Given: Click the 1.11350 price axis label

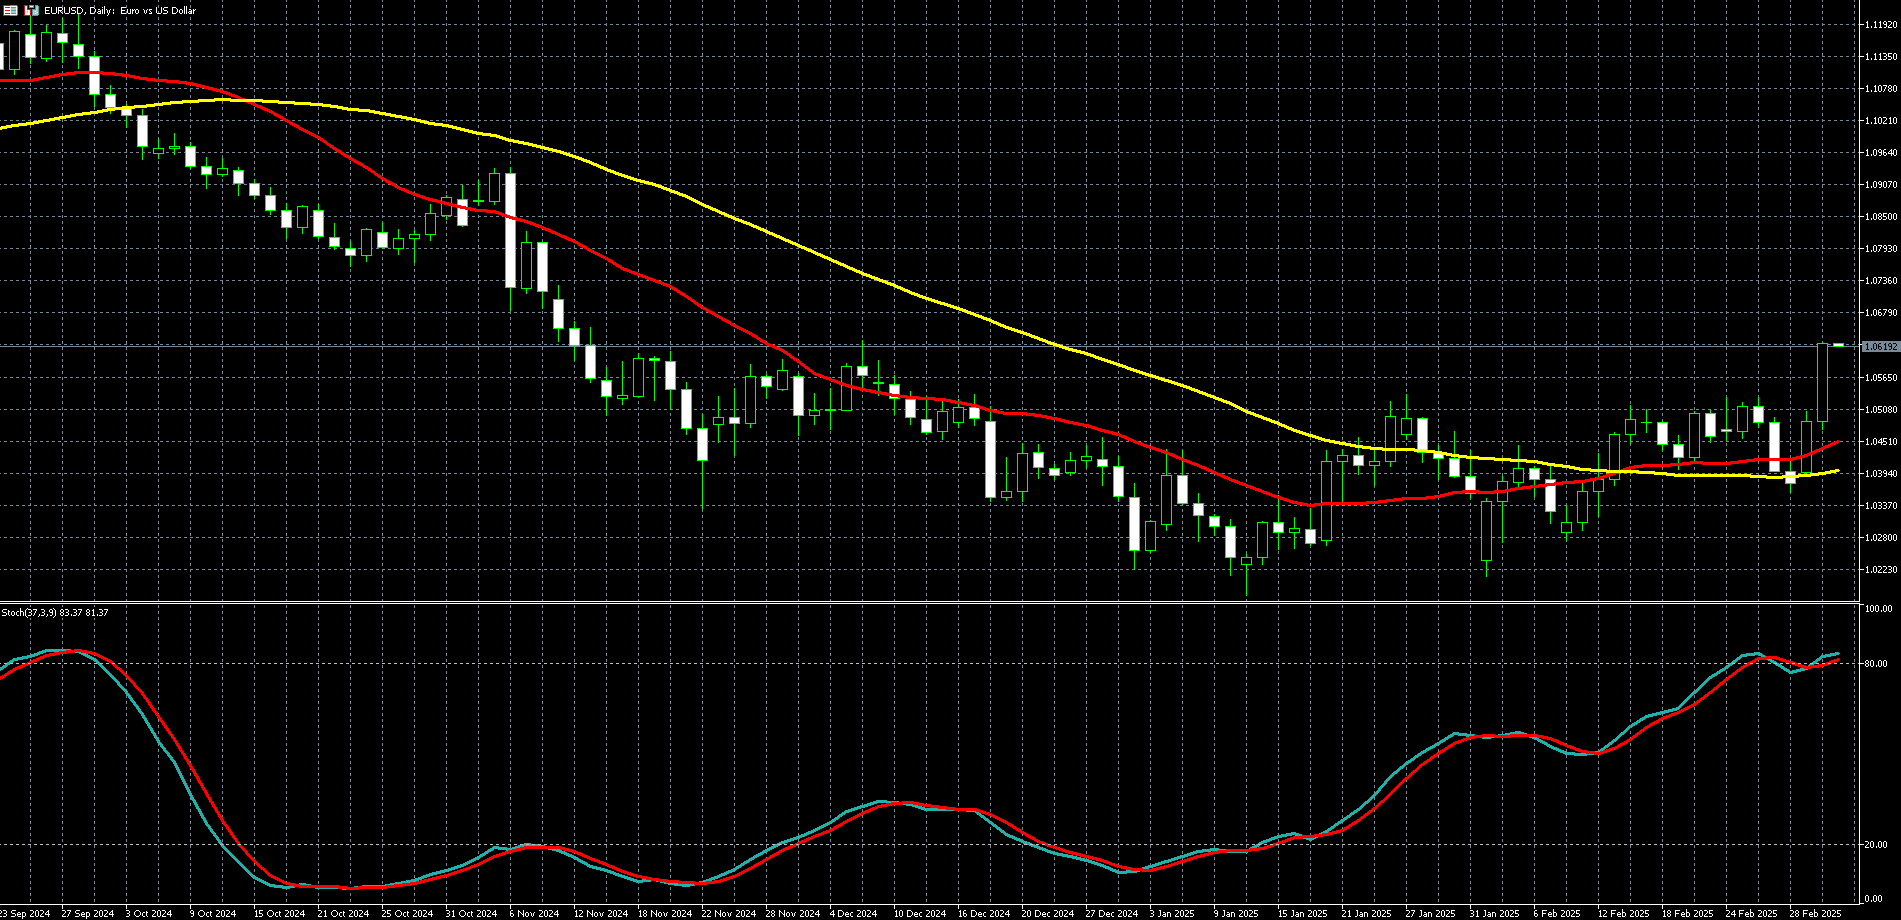Looking at the screenshot, I should pos(1881,57).
